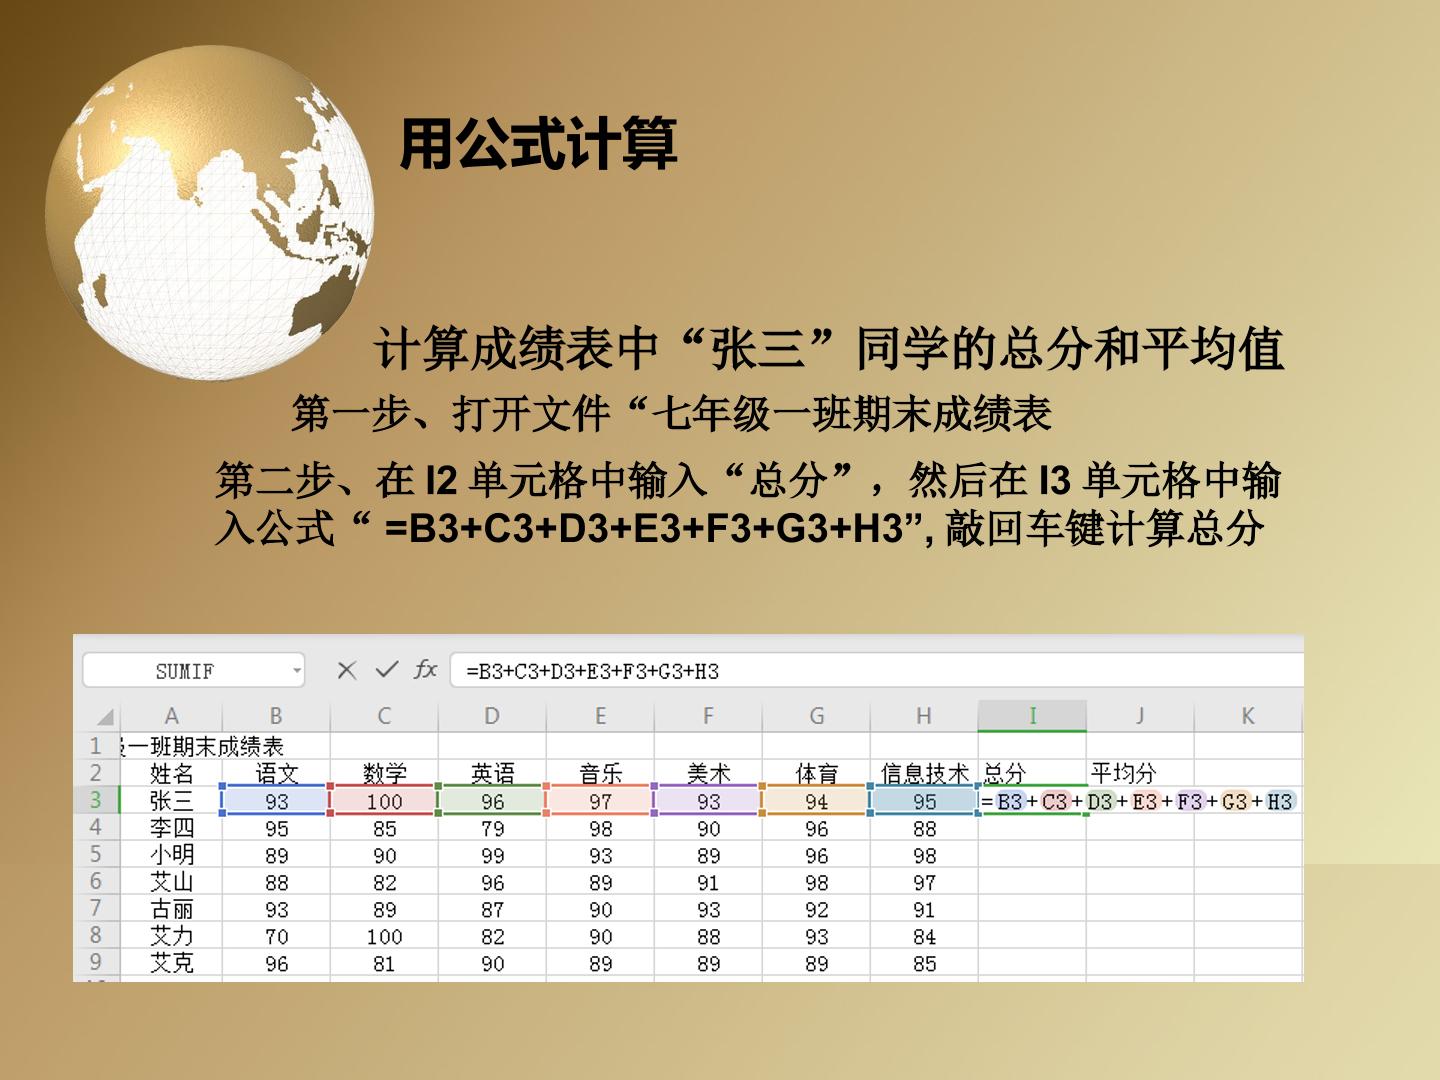Click 古丽's 英语 score 87
Screen dimensions: 1440x1080
492,908
